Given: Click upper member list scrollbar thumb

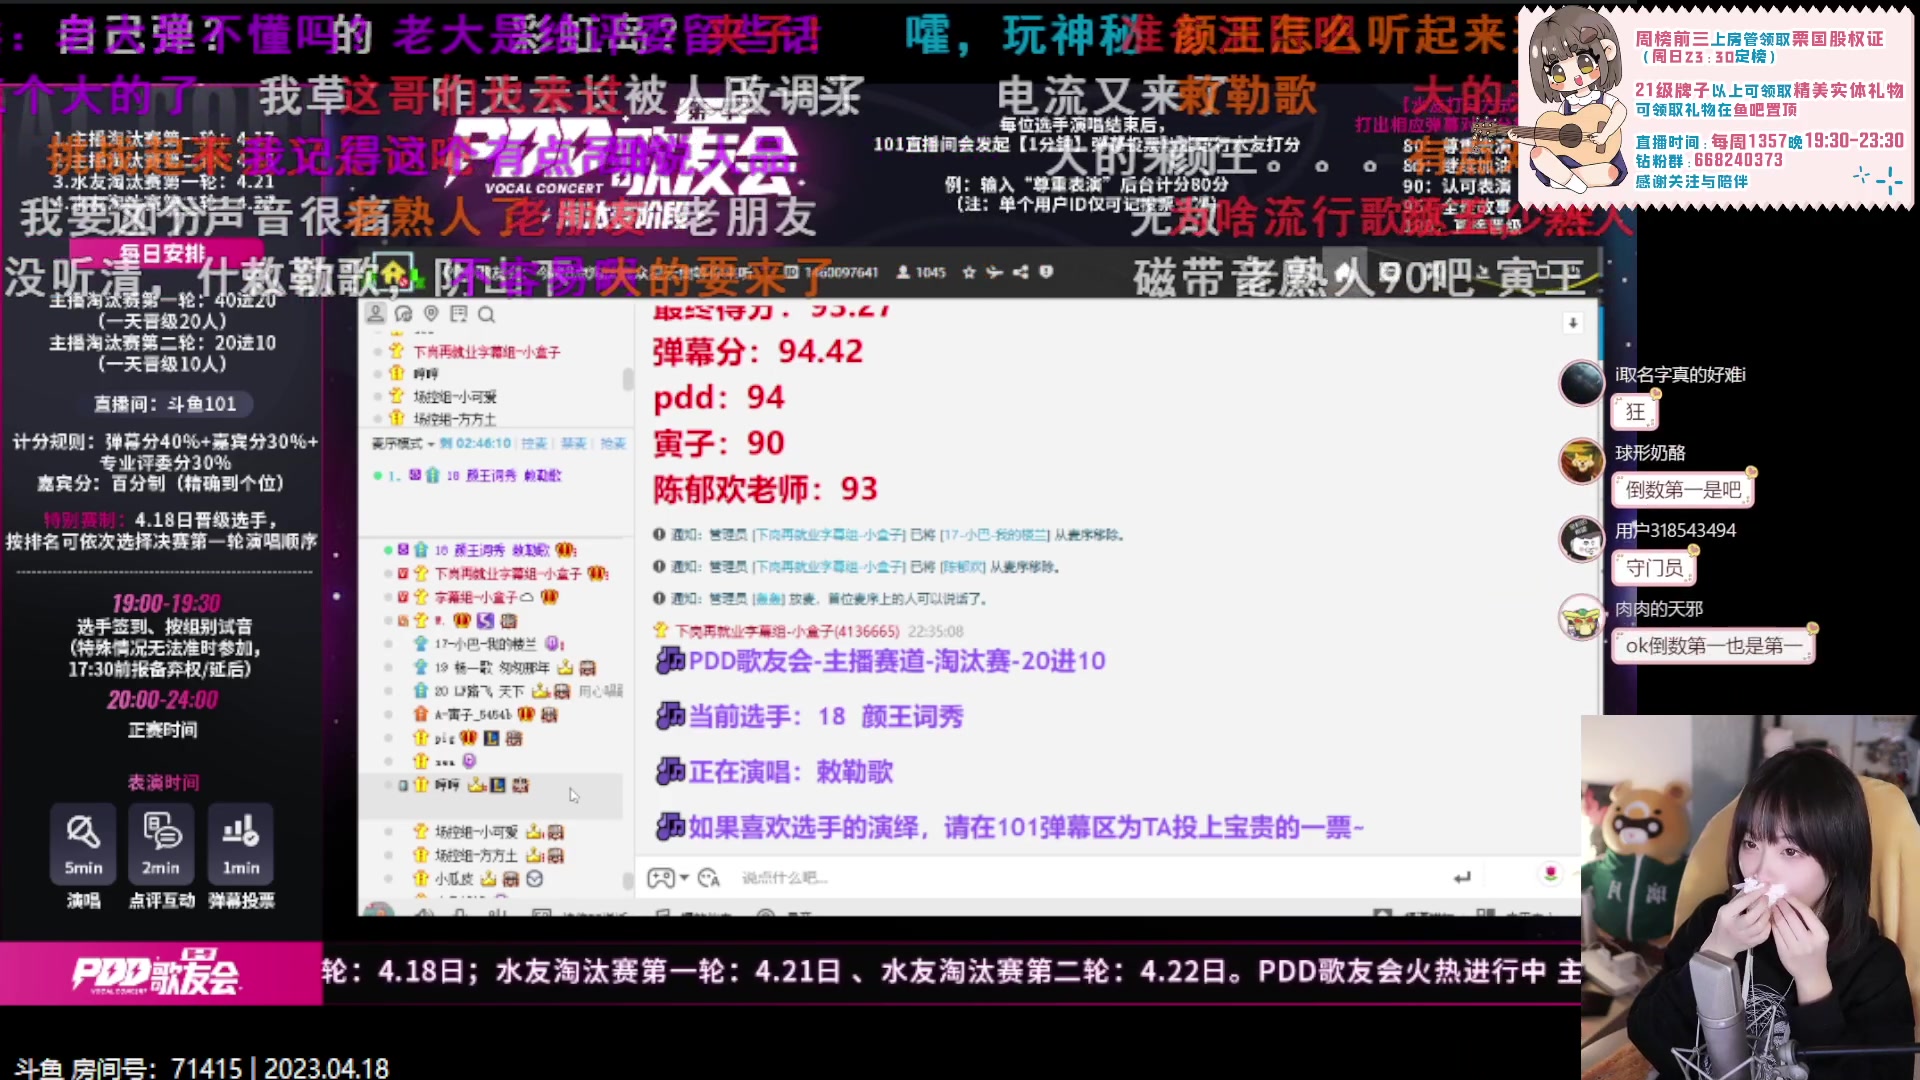Looking at the screenshot, I should [x=628, y=379].
